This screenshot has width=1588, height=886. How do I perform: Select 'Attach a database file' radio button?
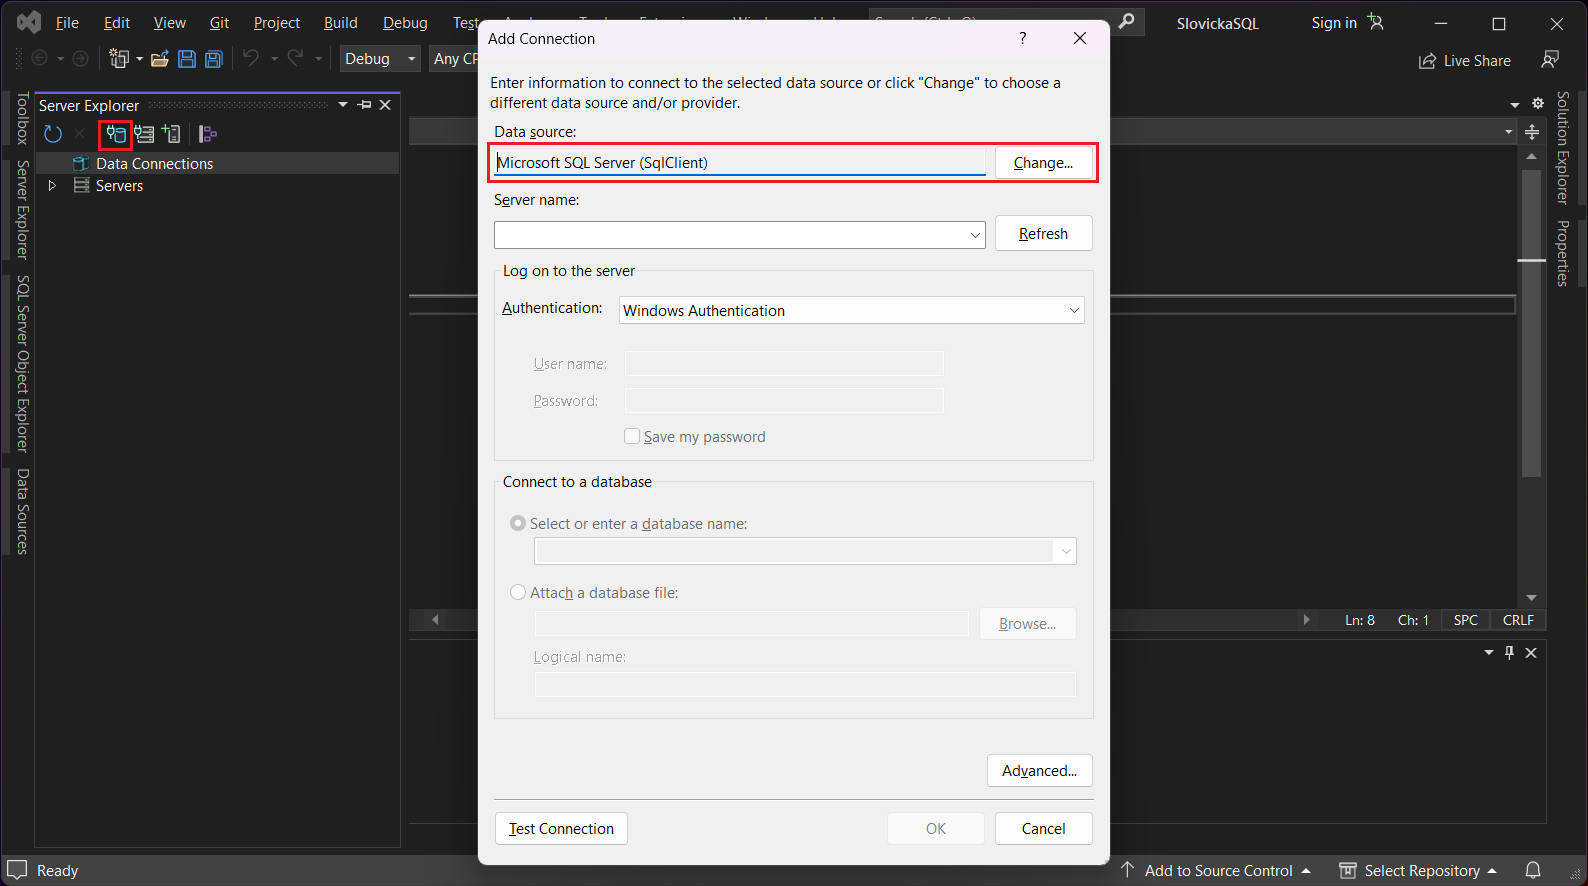click(518, 592)
